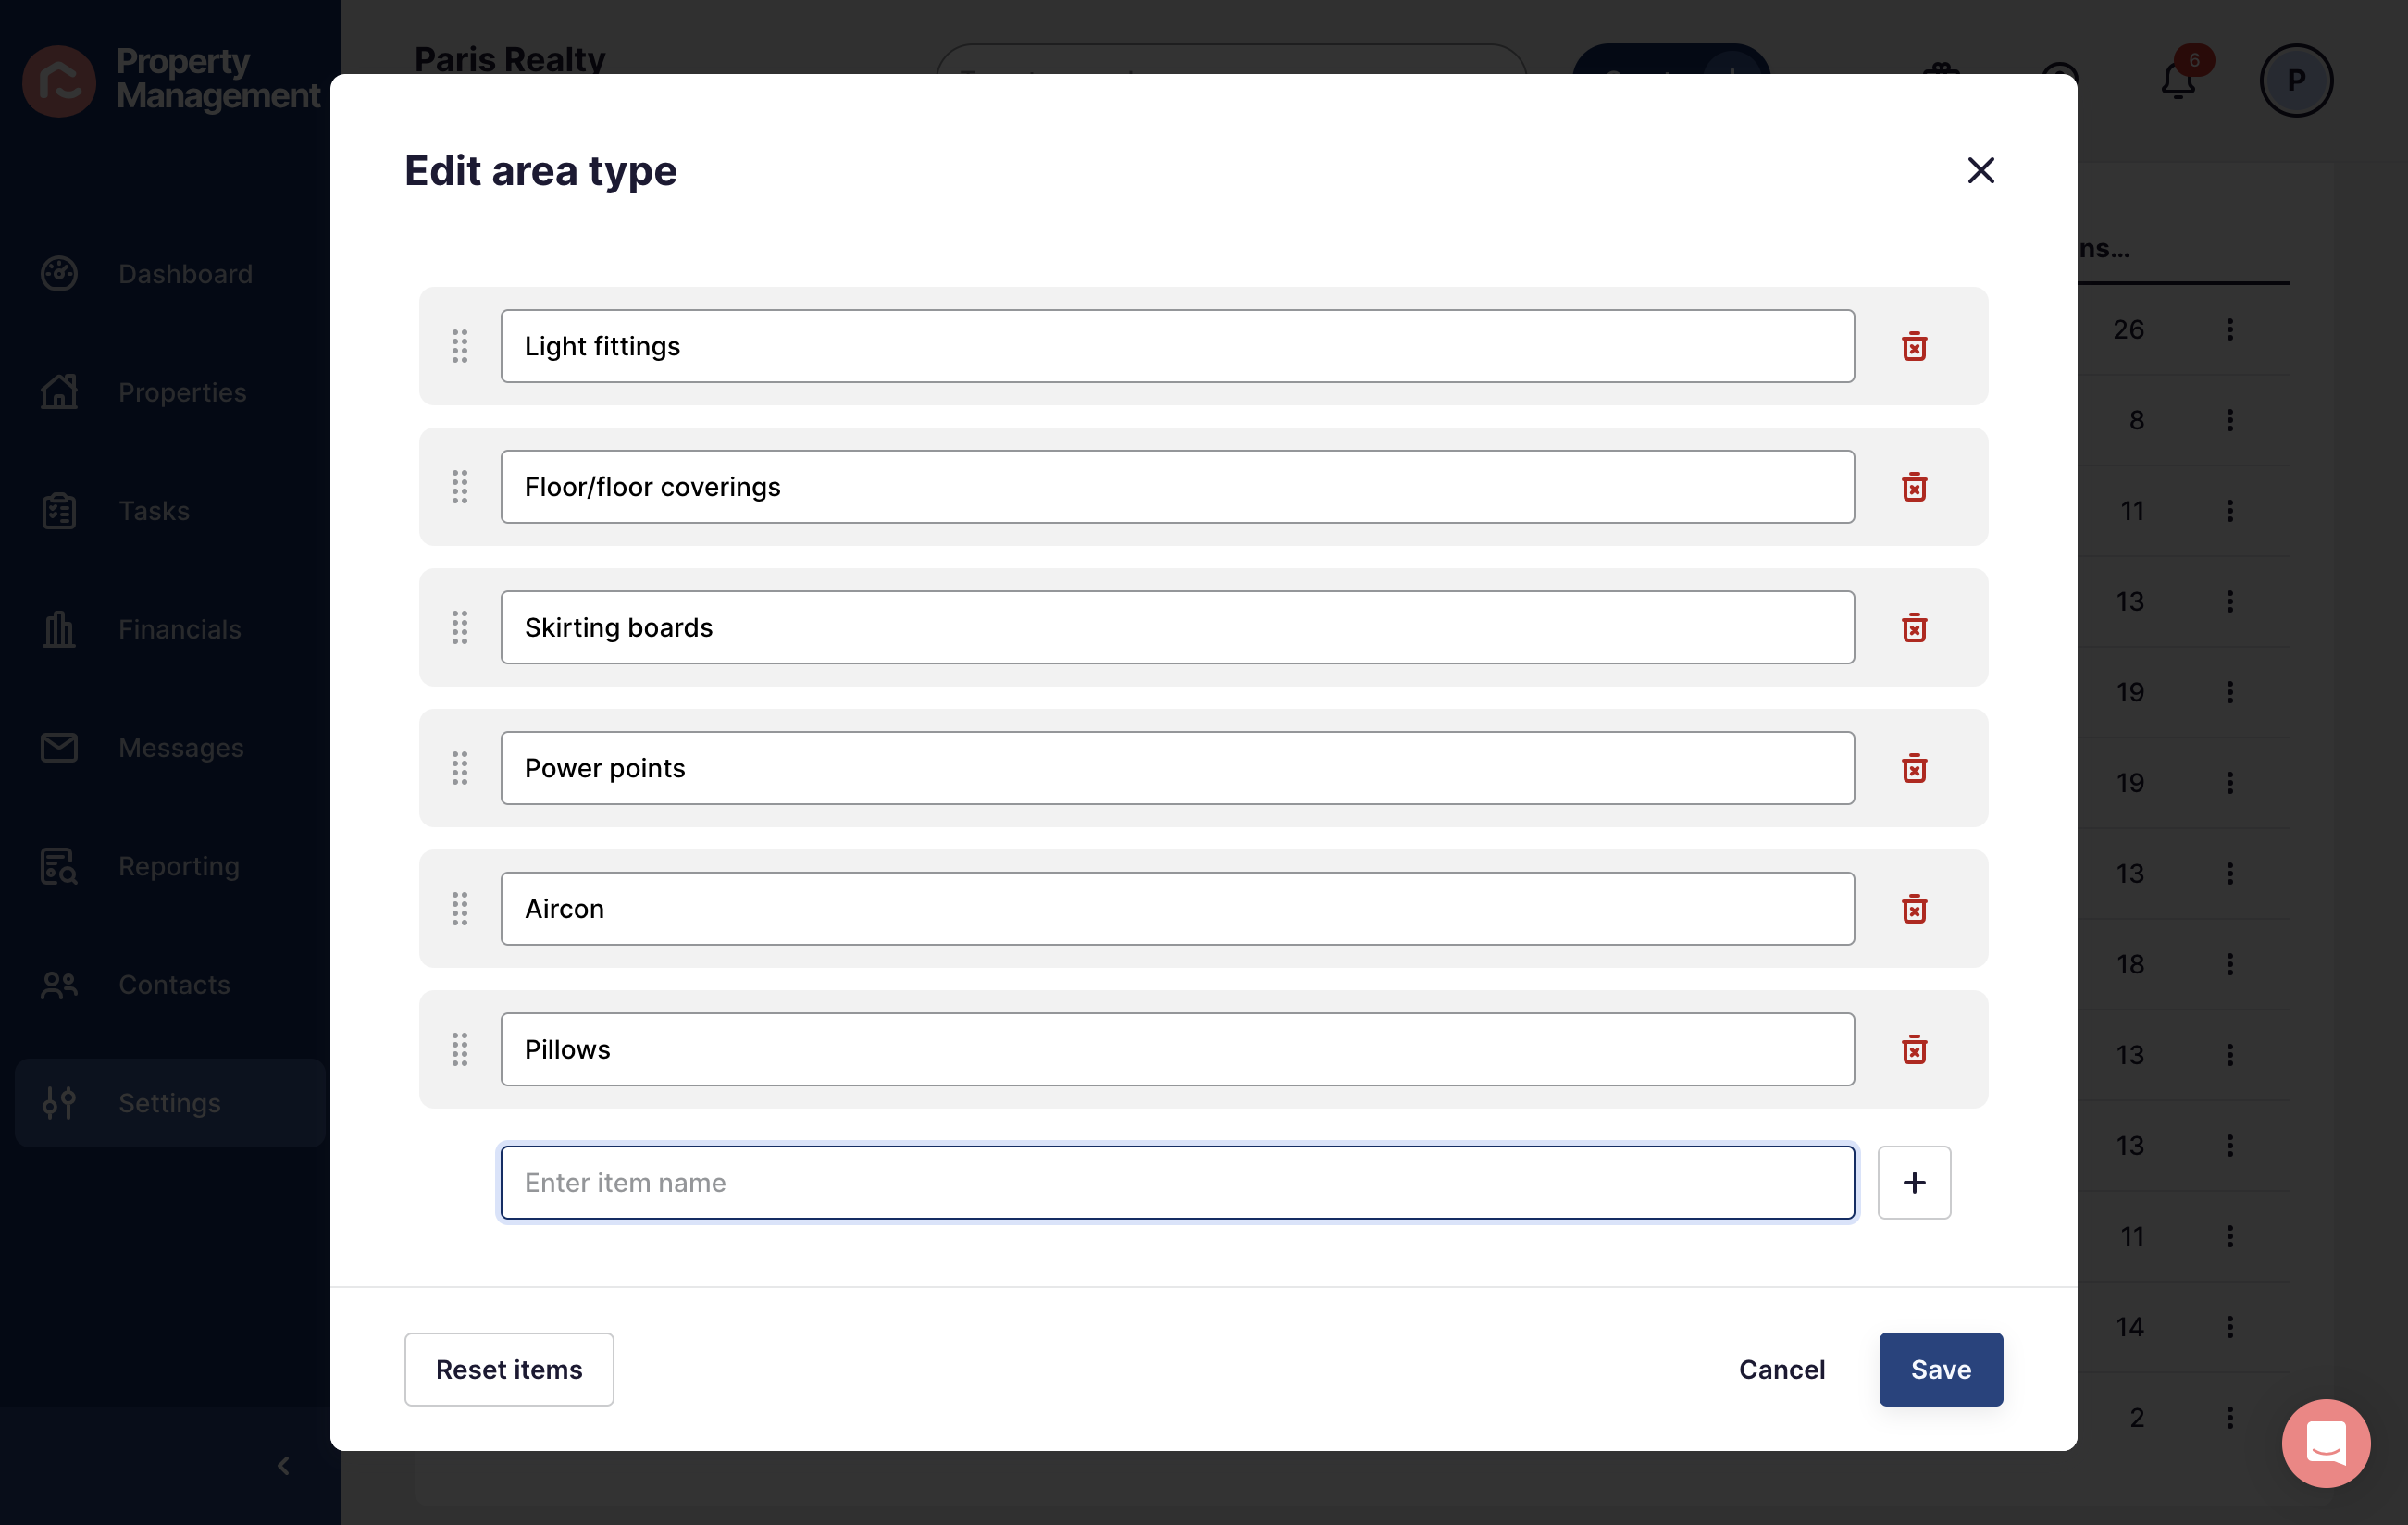The height and width of the screenshot is (1525, 2408).
Task: Edit the Light fittings text field
Action: coord(1178,346)
